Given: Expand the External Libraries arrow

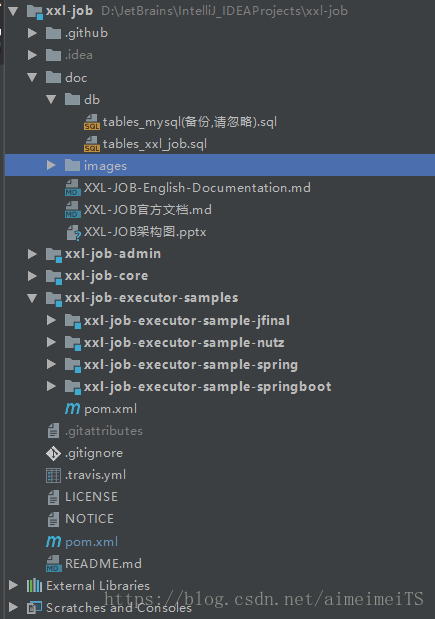Looking at the screenshot, I should [13, 585].
